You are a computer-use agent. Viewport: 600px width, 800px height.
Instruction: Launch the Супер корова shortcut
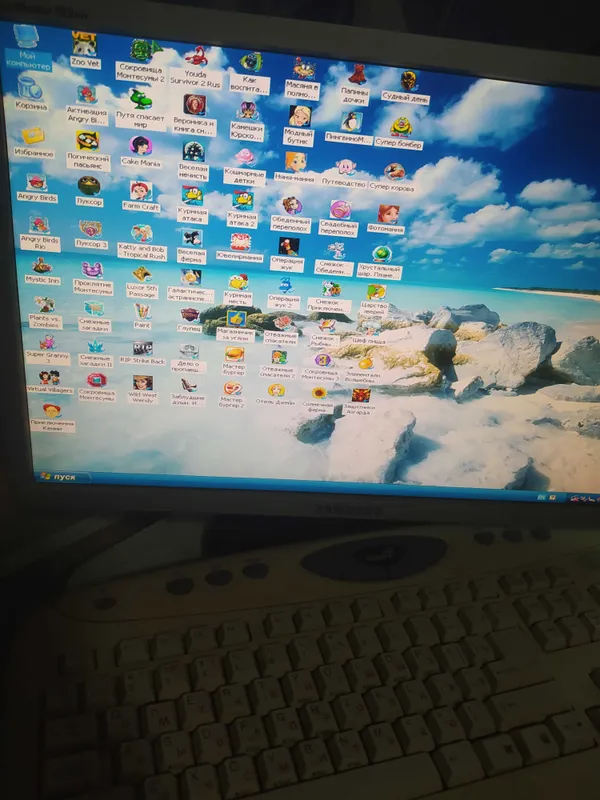[392, 178]
